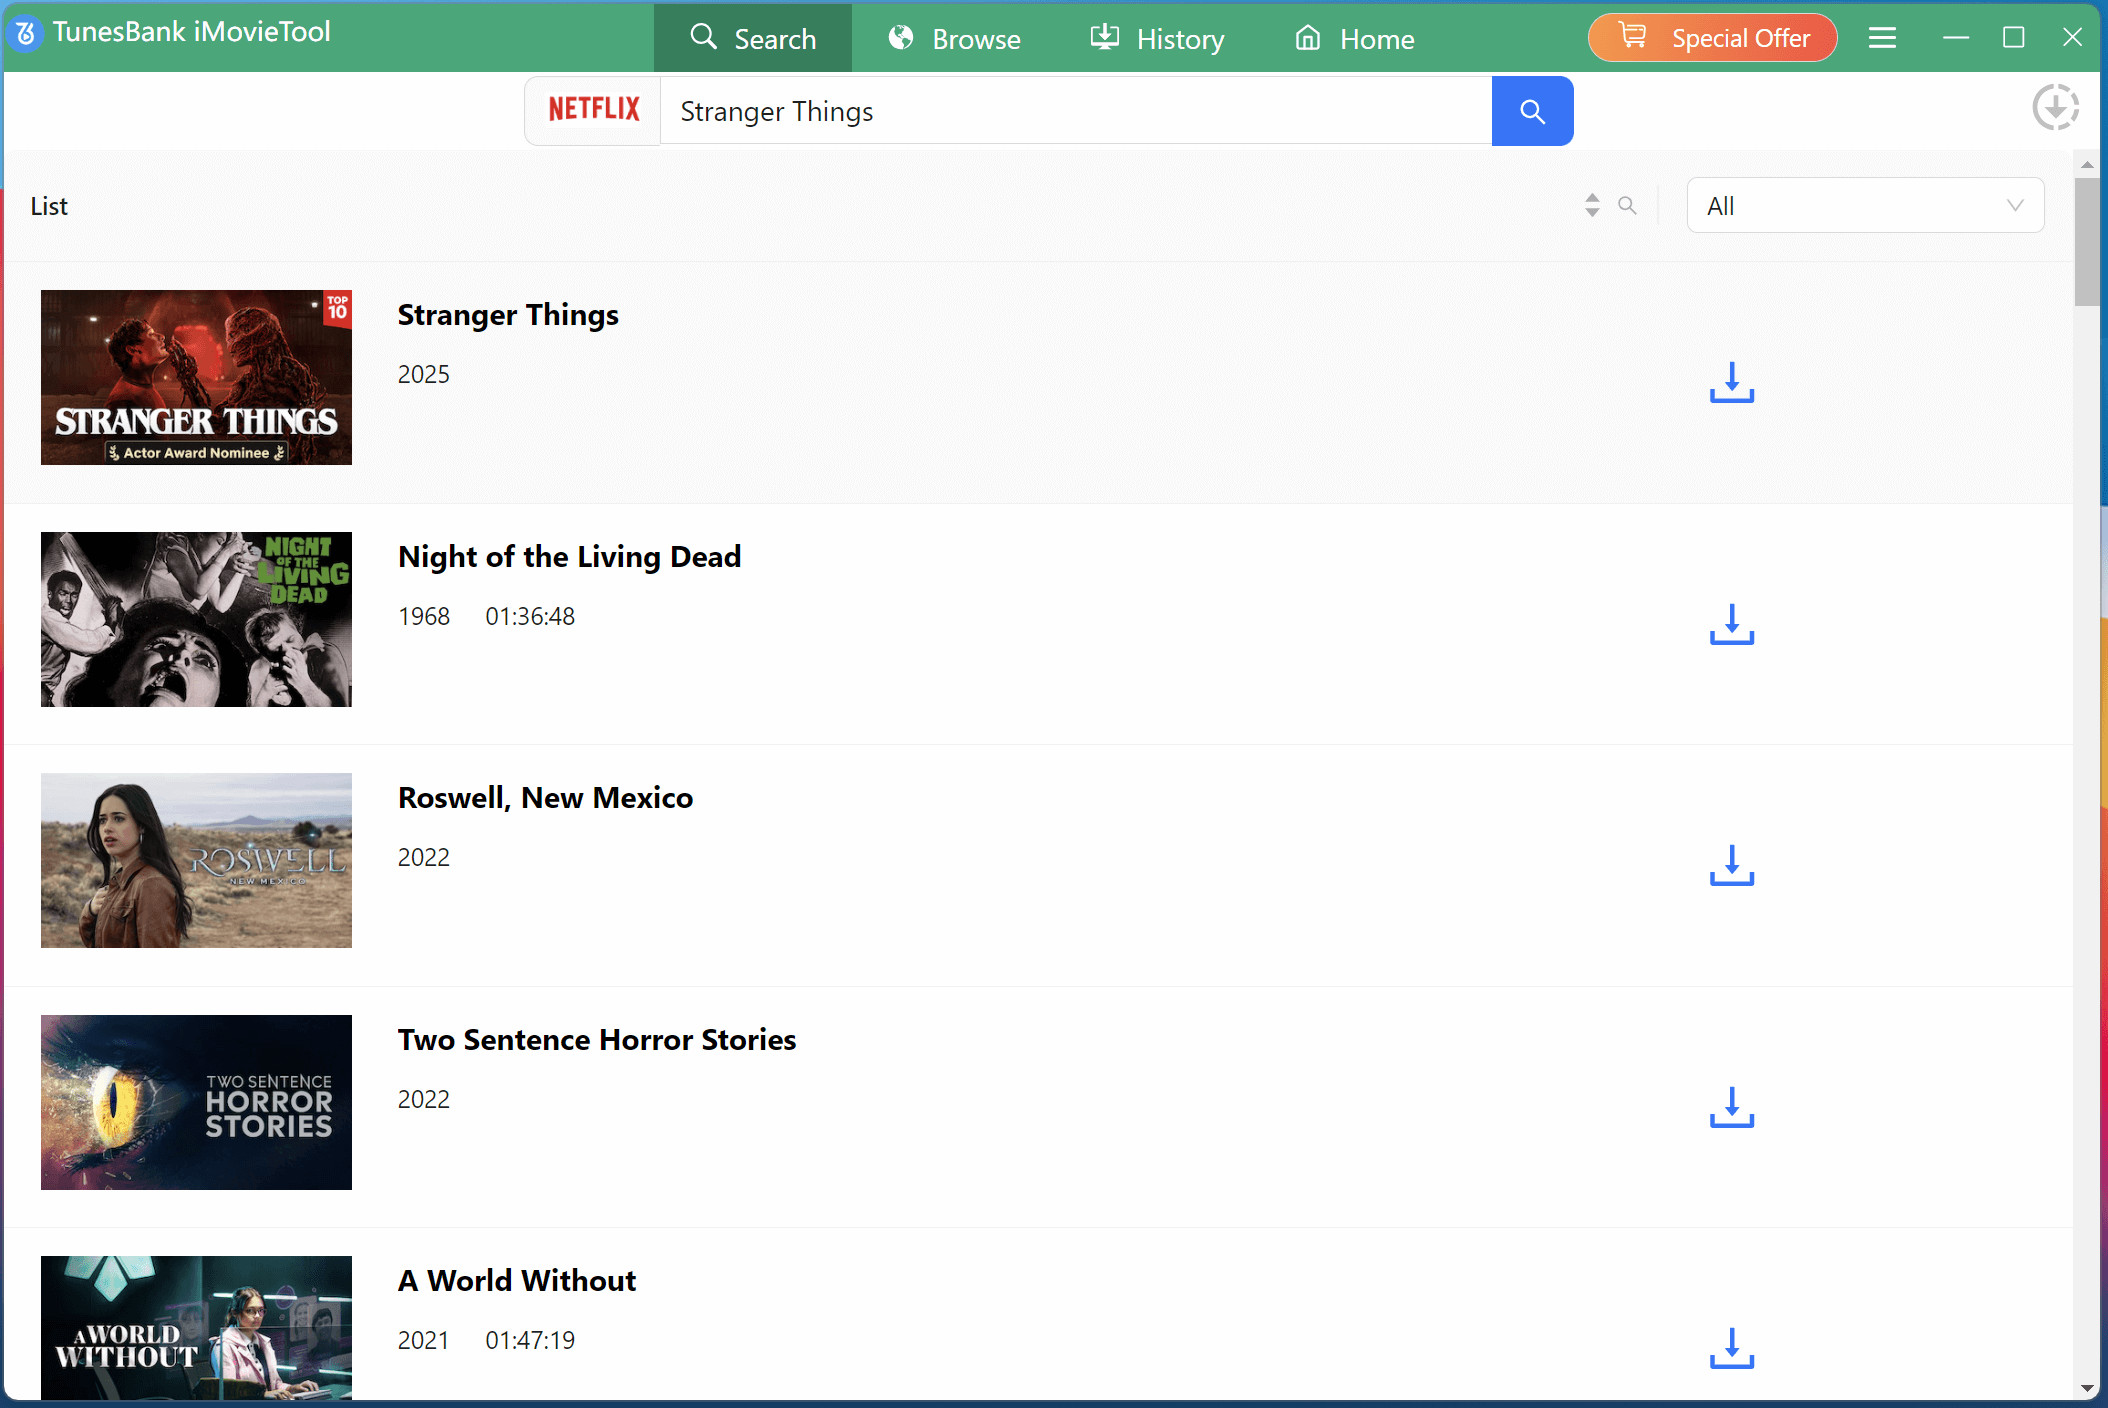Open the hamburger menu icon
2108x1408 pixels.
(1882, 38)
